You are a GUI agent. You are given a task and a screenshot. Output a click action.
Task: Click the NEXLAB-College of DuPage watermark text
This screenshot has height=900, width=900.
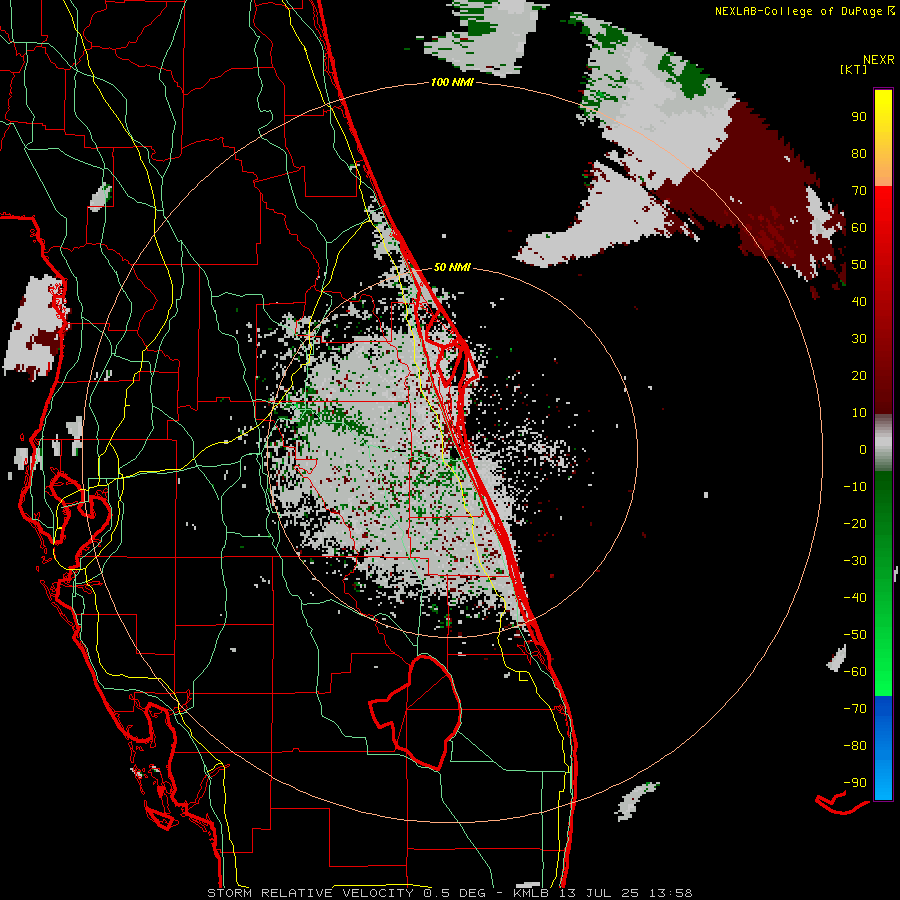[x=800, y=11]
